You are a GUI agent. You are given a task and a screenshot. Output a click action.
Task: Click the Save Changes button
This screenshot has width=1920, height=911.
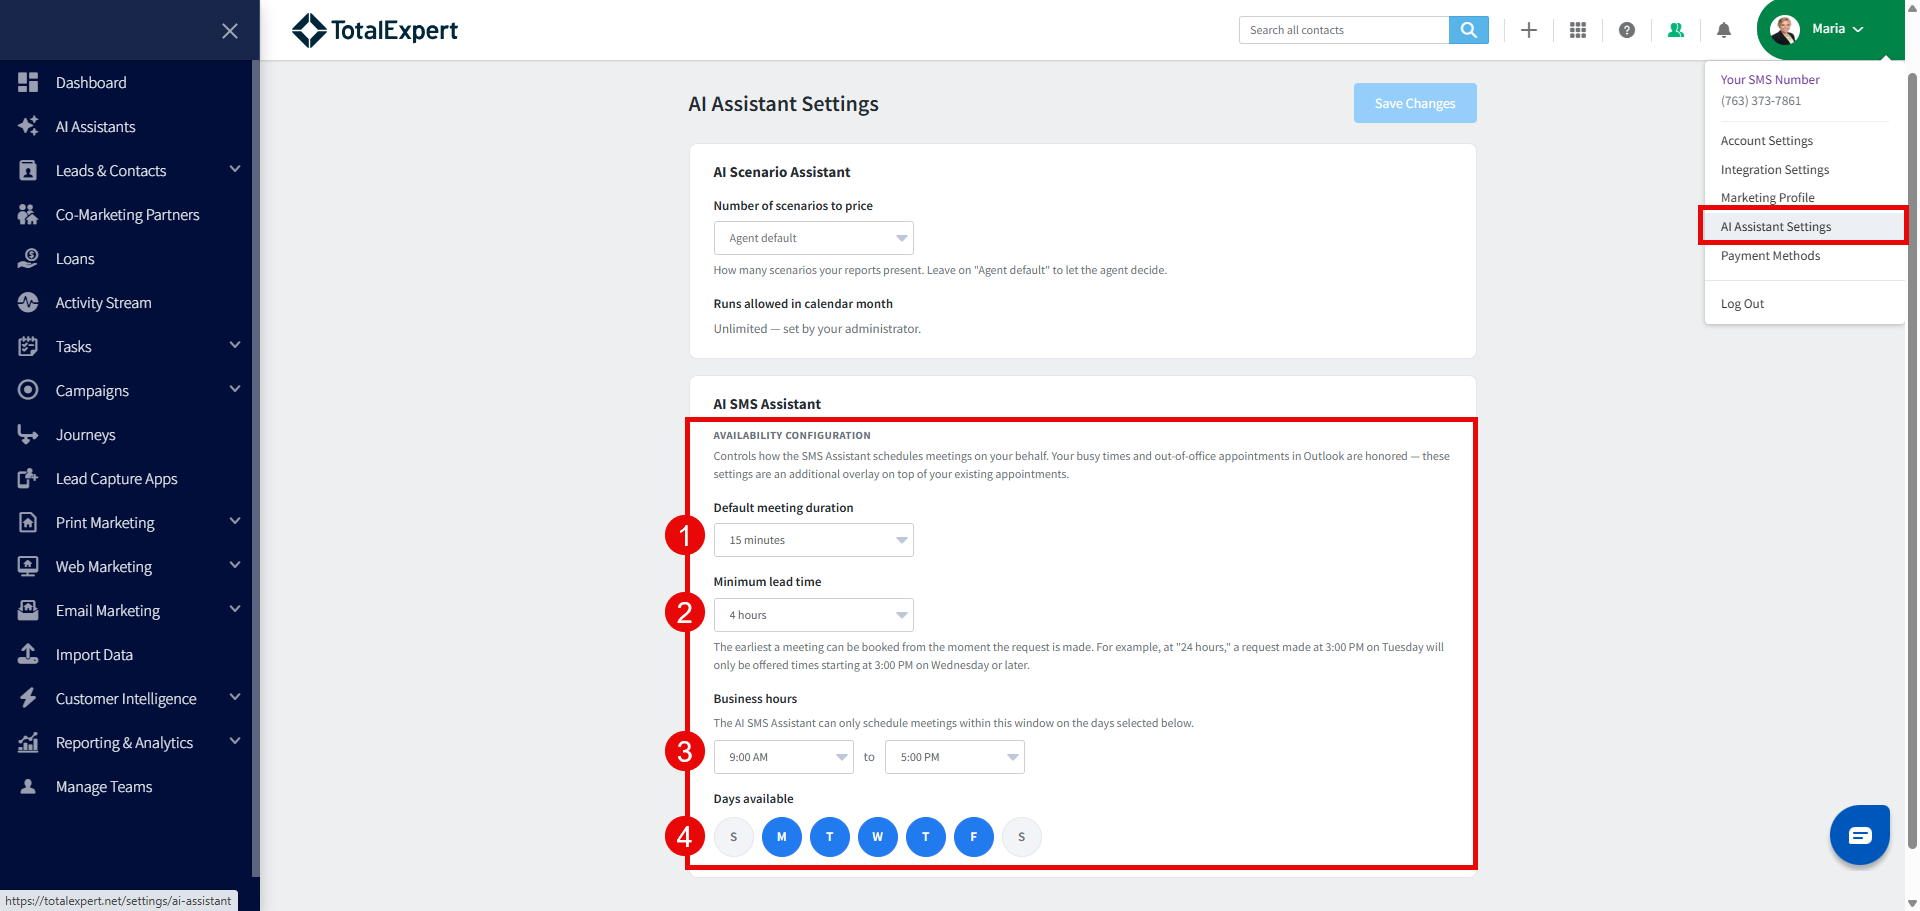pyautogui.click(x=1415, y=103)
